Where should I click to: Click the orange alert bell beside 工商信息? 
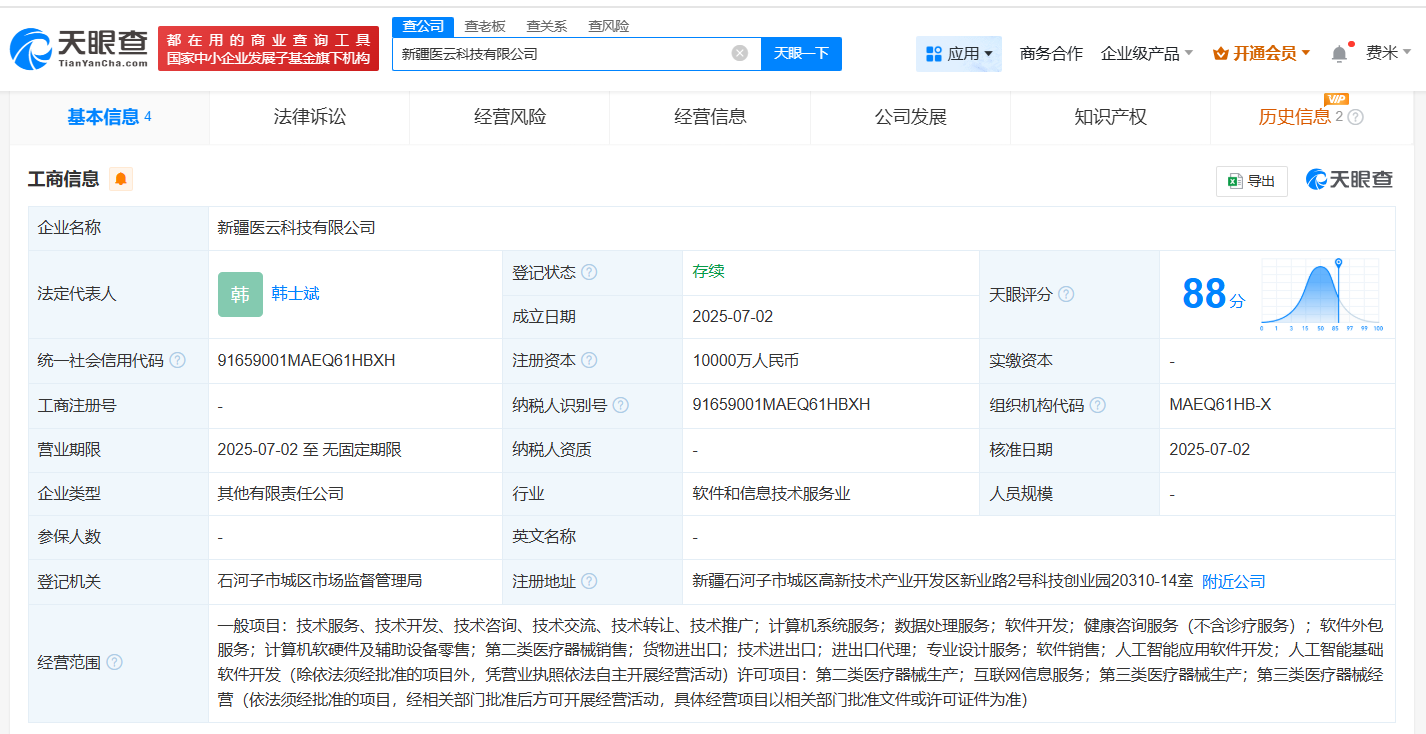pyautogui.click(x=121, y=180)
